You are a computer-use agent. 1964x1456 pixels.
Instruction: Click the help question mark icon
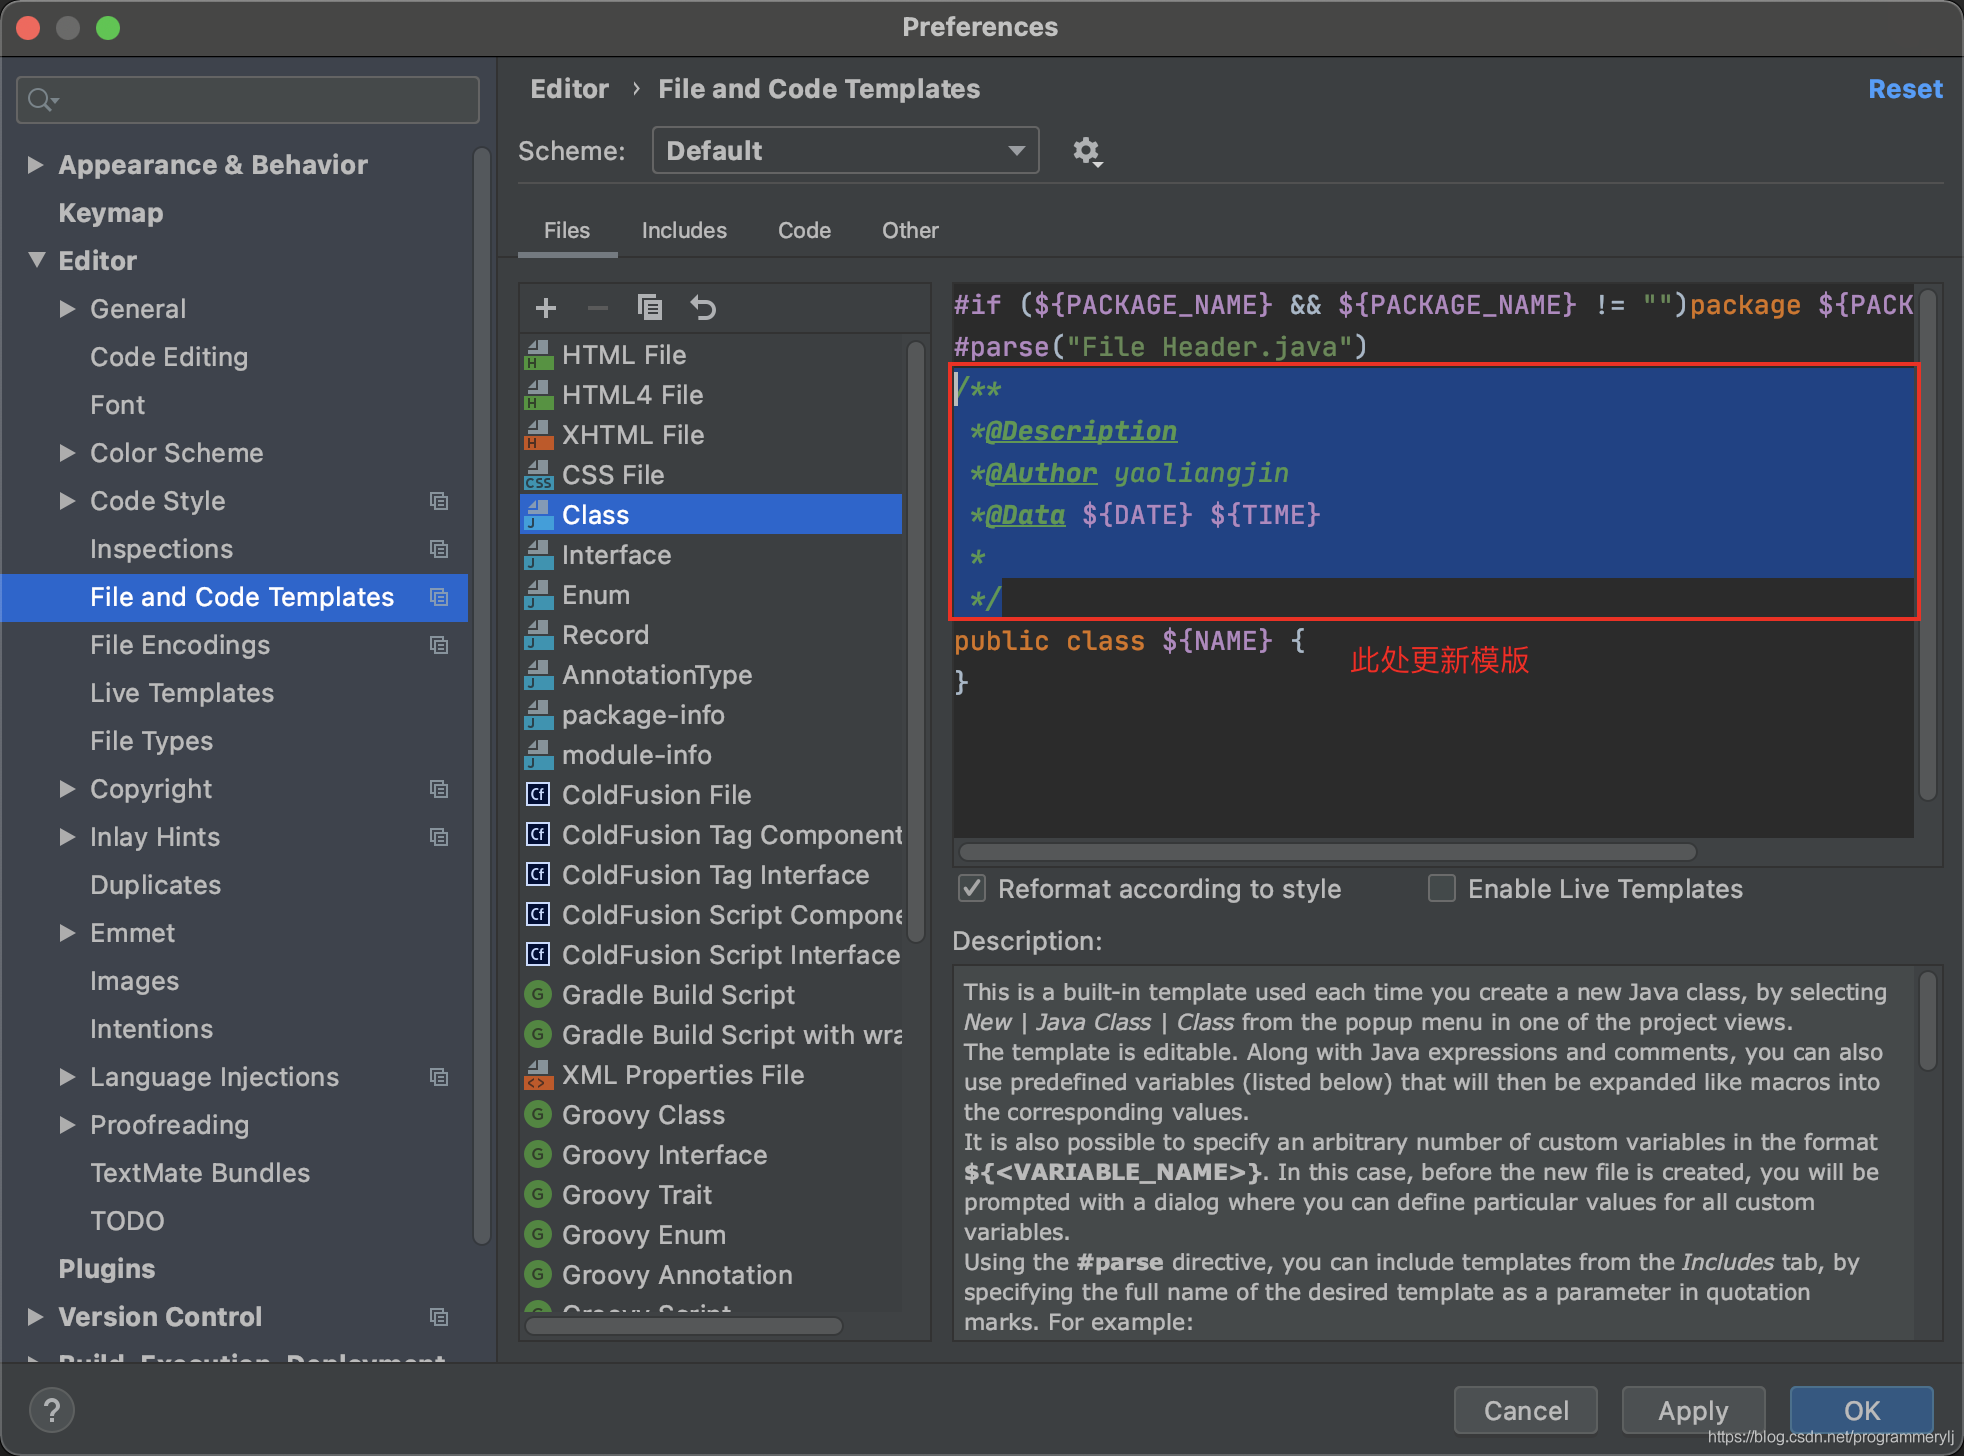pos(52,1410)
